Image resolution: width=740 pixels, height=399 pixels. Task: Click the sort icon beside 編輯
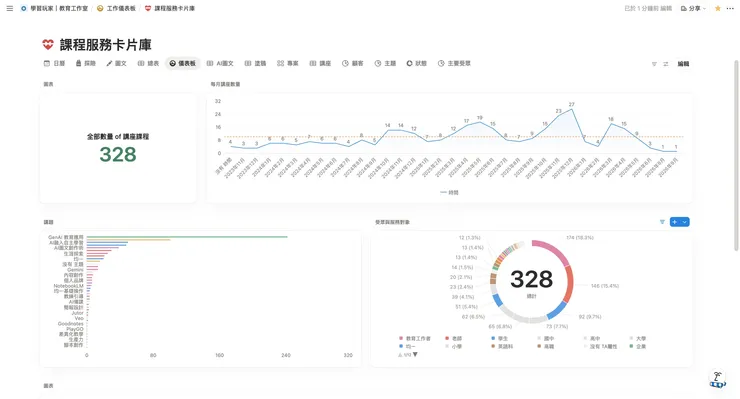click(x=665, y=64)
